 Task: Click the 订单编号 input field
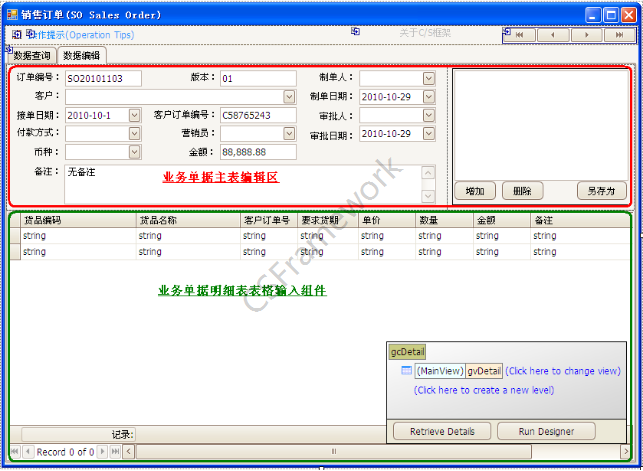[103, 78]
